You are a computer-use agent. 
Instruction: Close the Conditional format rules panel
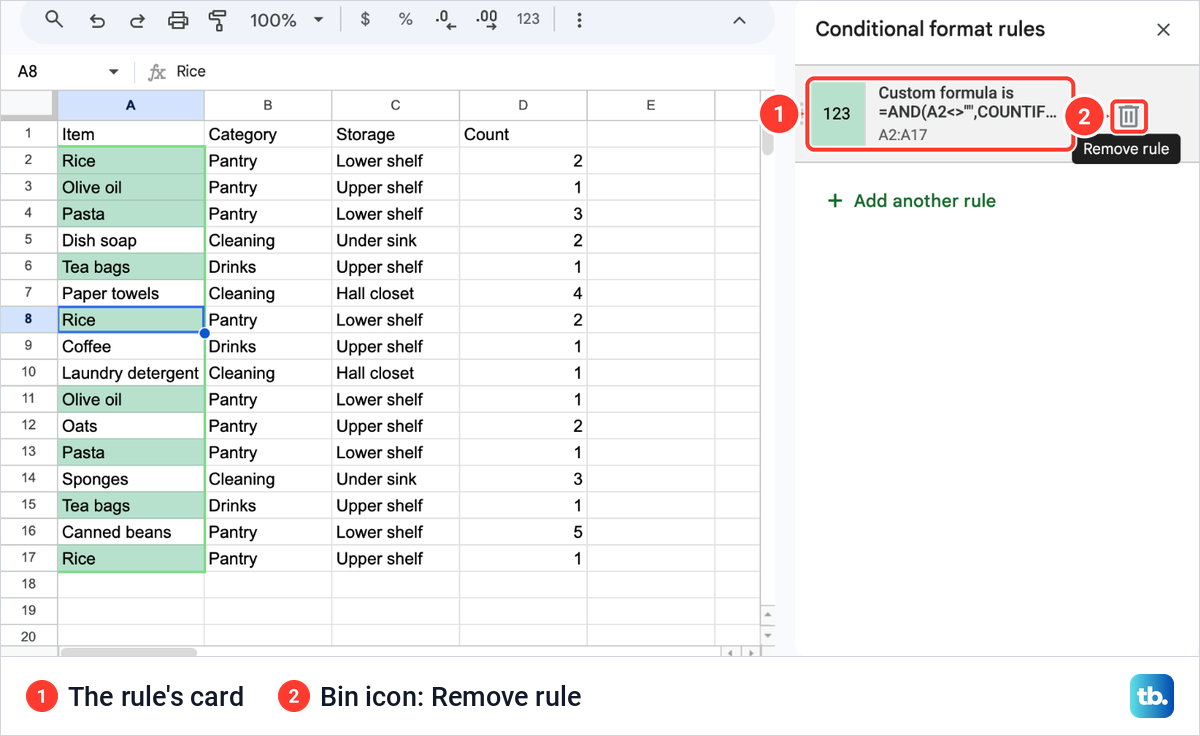tap(1163, 30)
